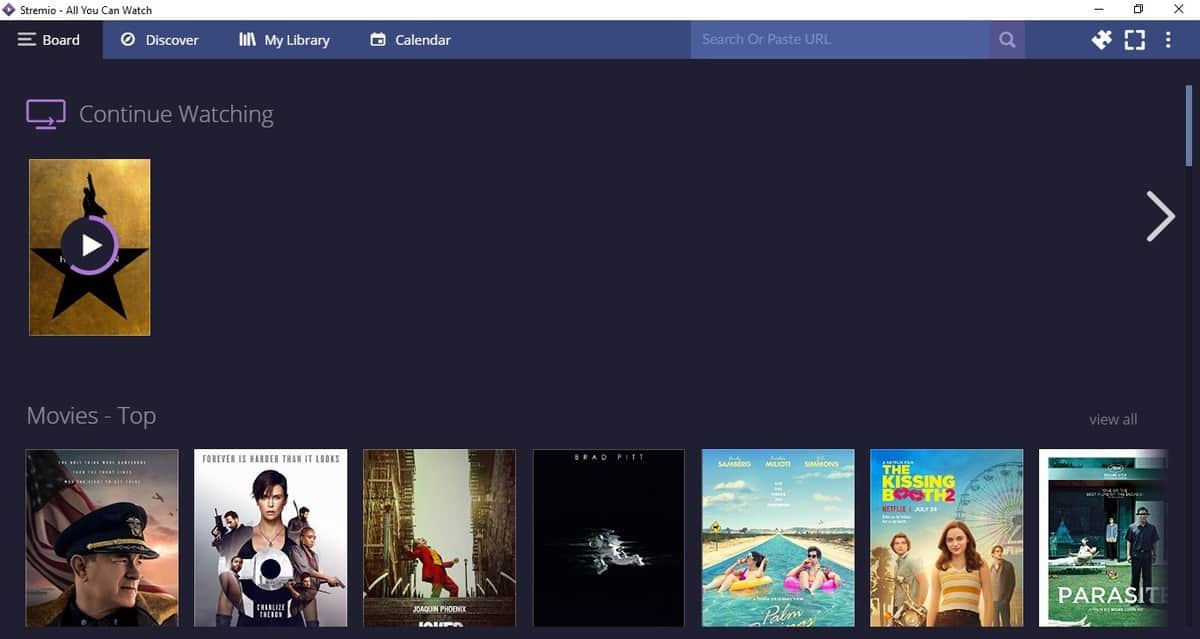1200x639 pixels.
Task: Click the Stremio logo in the title bar
Action: [9, 10]
